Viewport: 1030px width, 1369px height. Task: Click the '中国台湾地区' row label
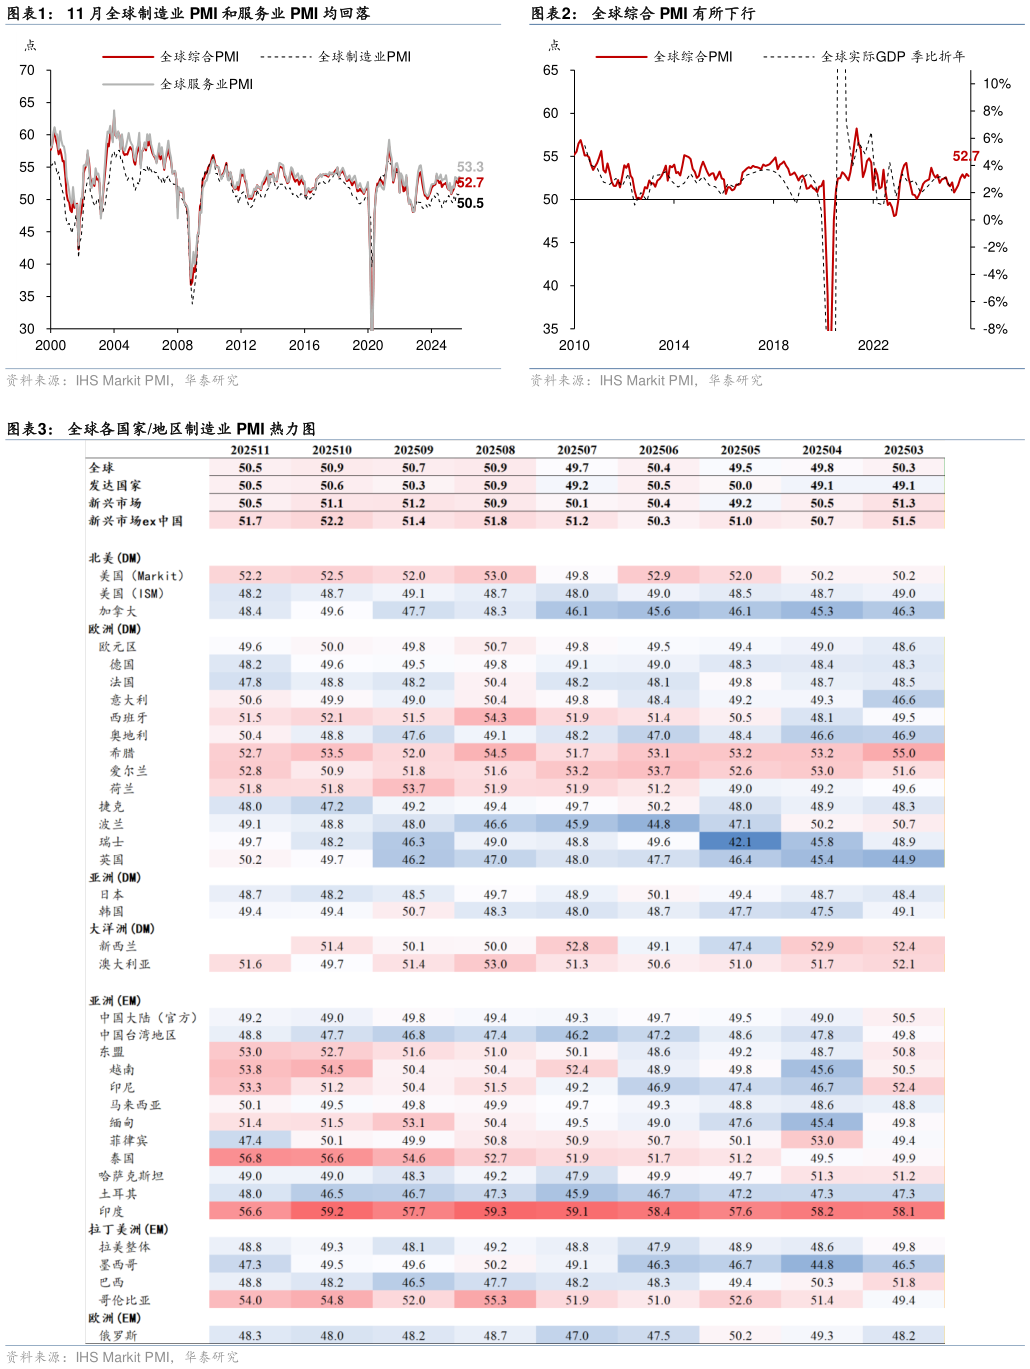point(138,1035)
